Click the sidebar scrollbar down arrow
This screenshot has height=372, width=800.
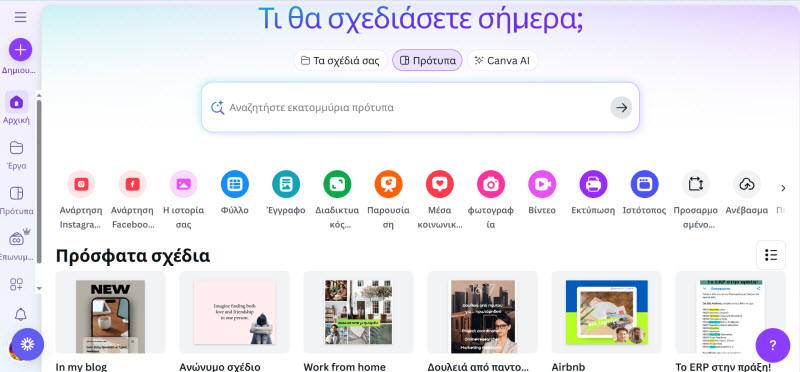[x=39, y=289]
